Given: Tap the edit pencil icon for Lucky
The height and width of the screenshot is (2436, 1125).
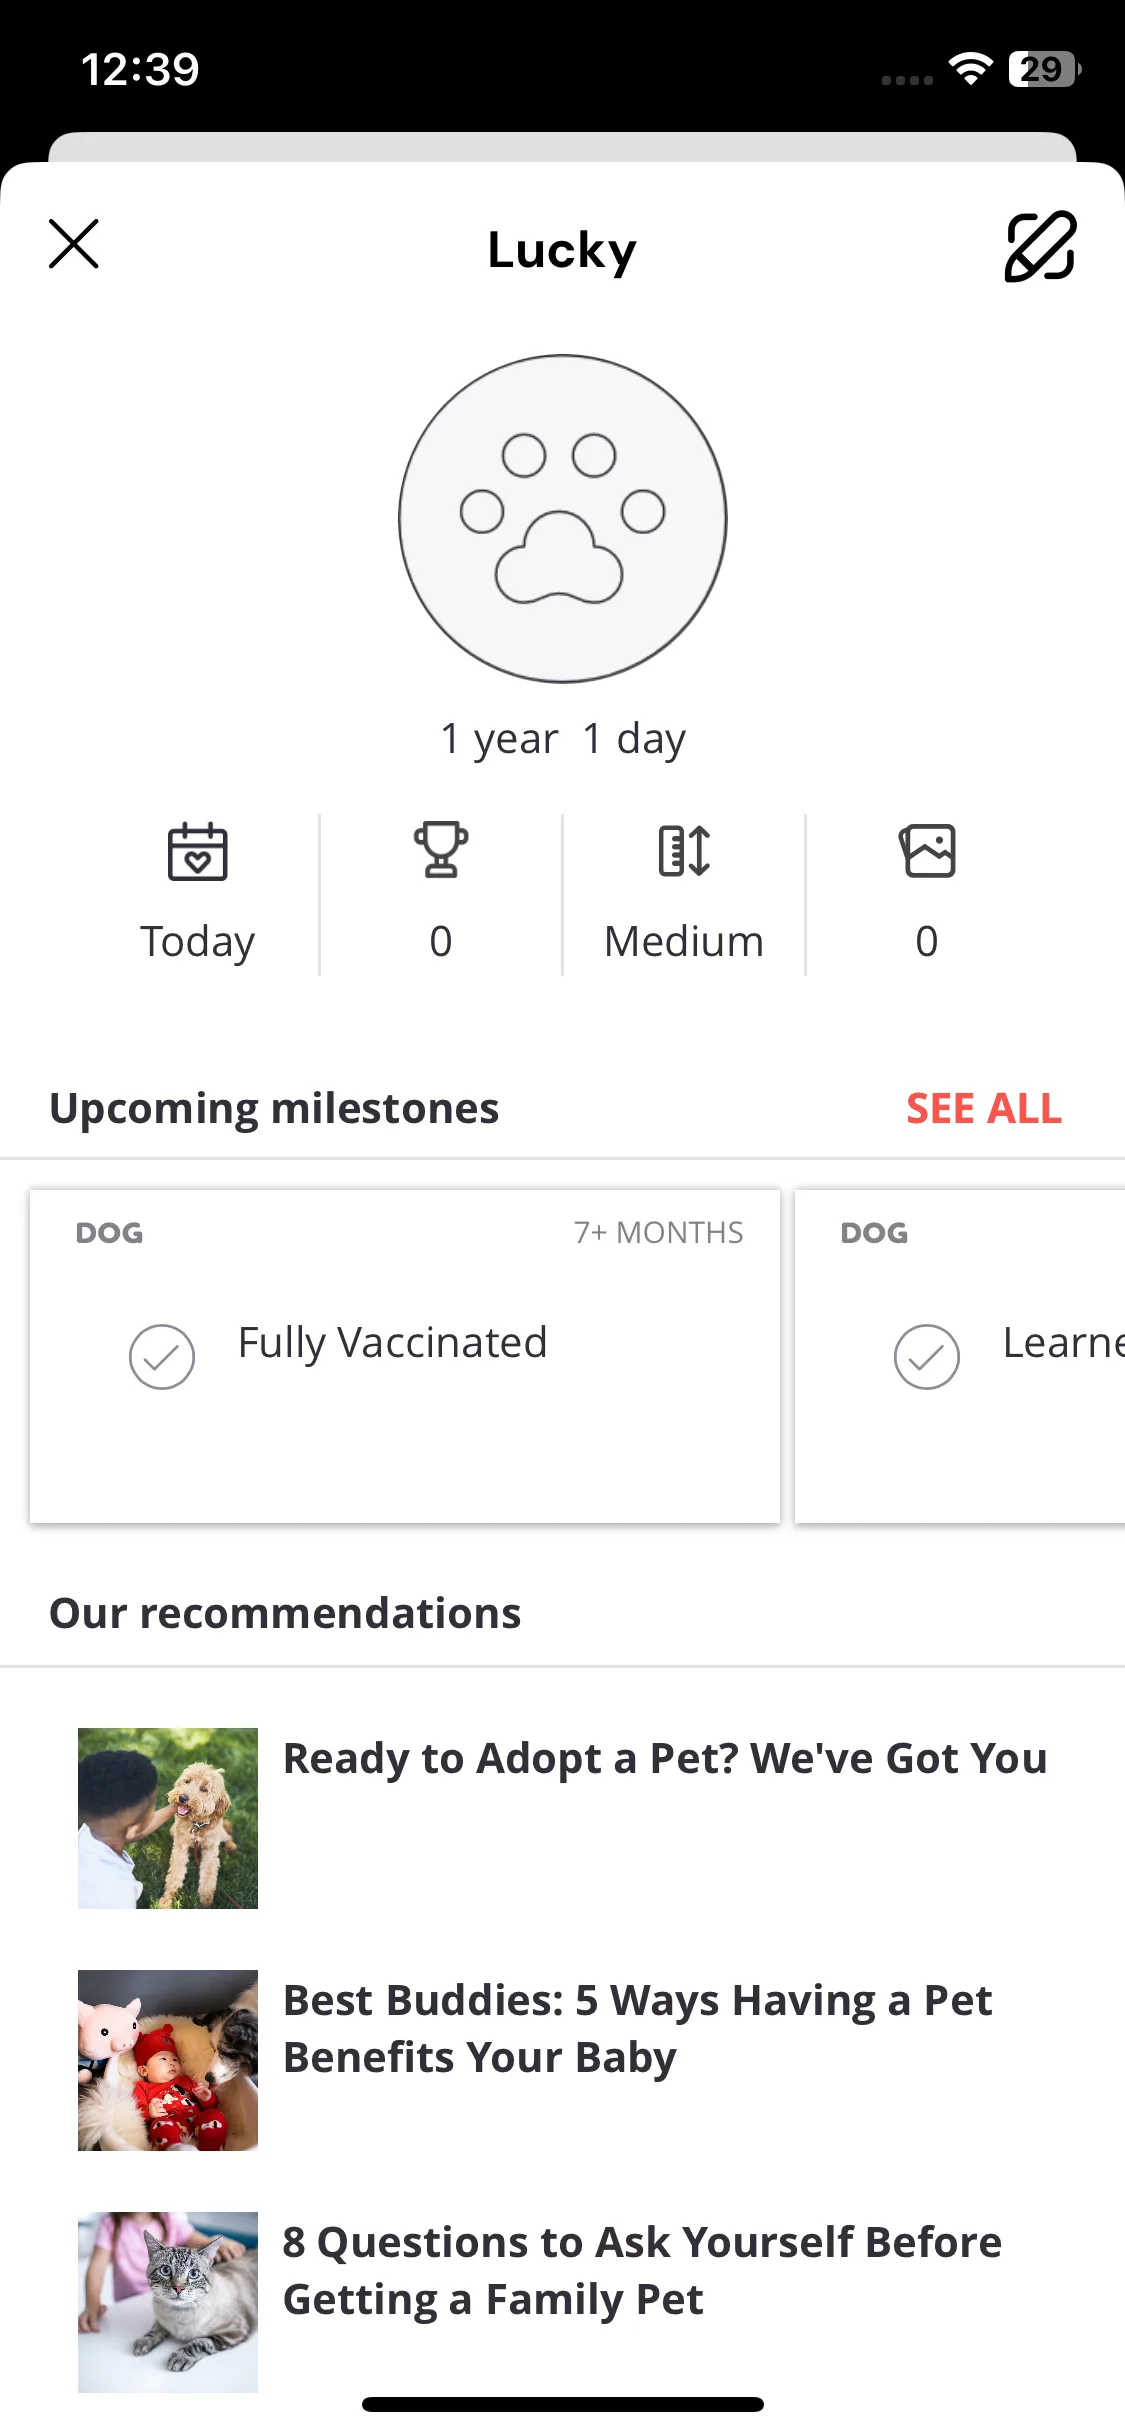Looking at the screenshot, I should click(1040, 246).
